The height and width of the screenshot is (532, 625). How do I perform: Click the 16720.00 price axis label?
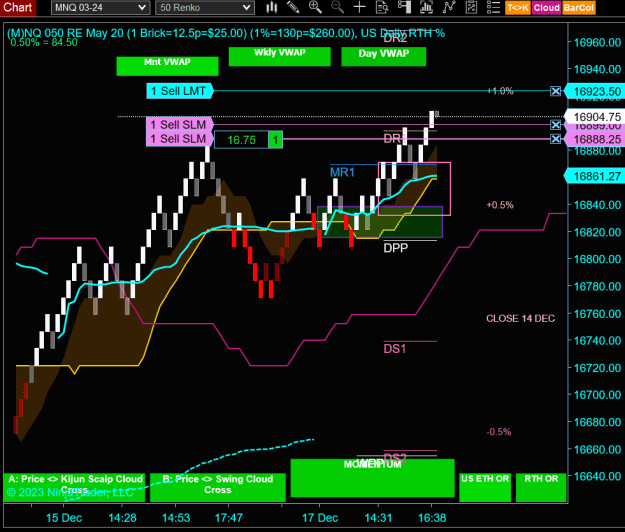click(597, 367)
